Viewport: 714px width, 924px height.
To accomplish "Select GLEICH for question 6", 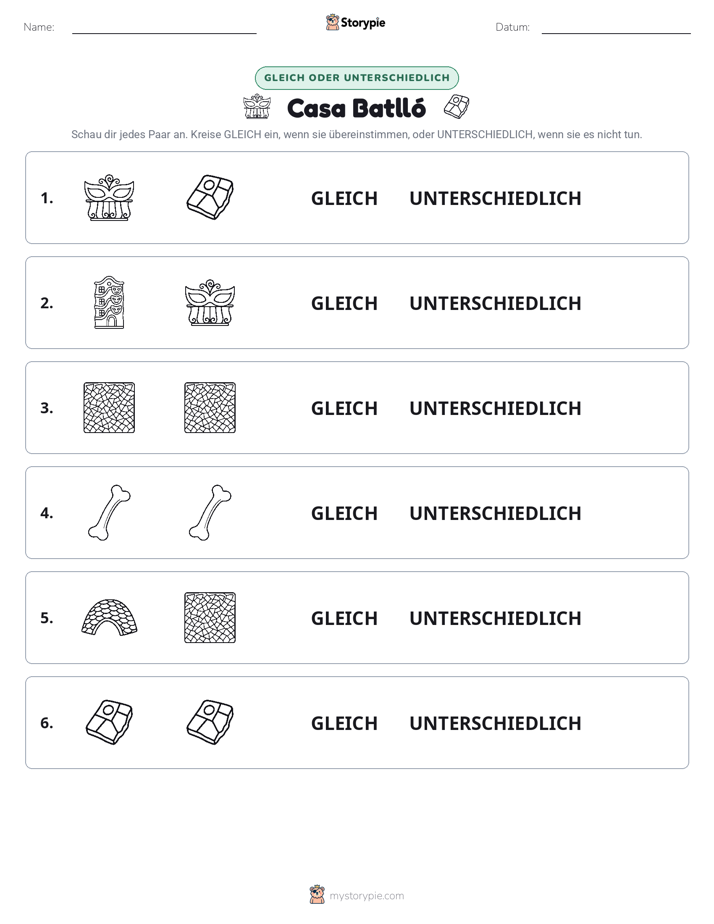I will [x=344, y=723].
